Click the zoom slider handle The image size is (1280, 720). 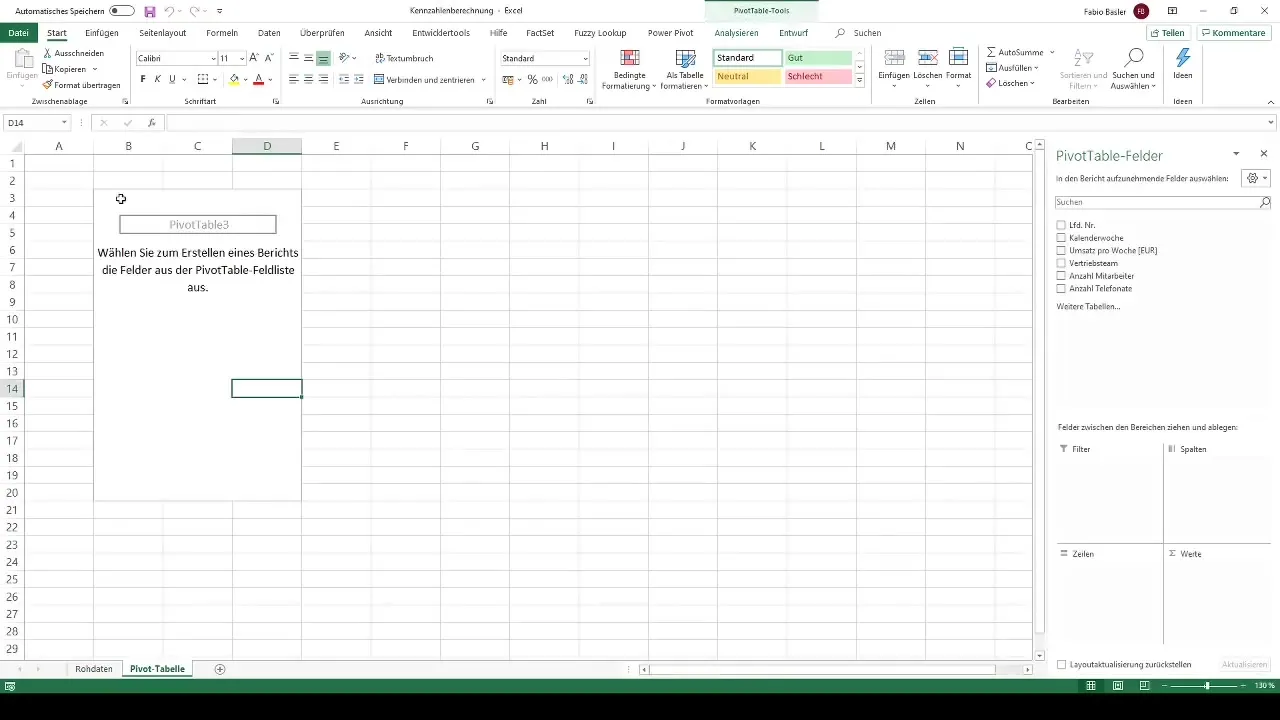(x=1207, y=686)
